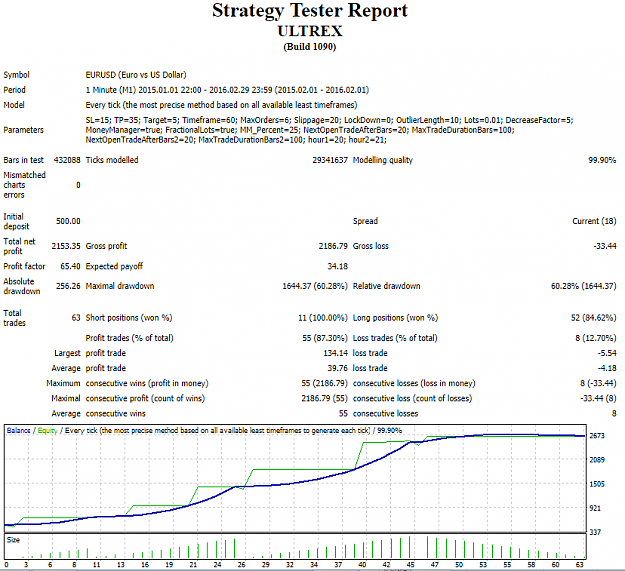
Task: Click consecutive profit value 2186.79 (55)
Action: click(x=324, y=398)
